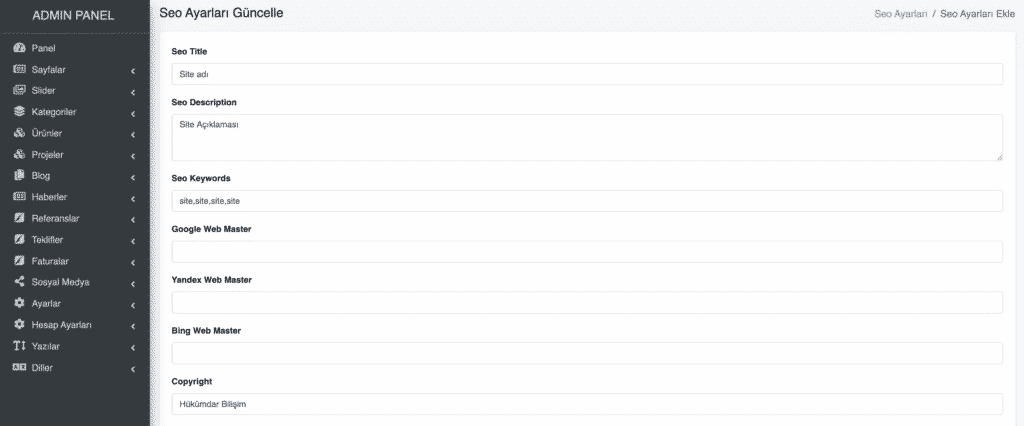Focus the Google Web Master field

(587, 252)
